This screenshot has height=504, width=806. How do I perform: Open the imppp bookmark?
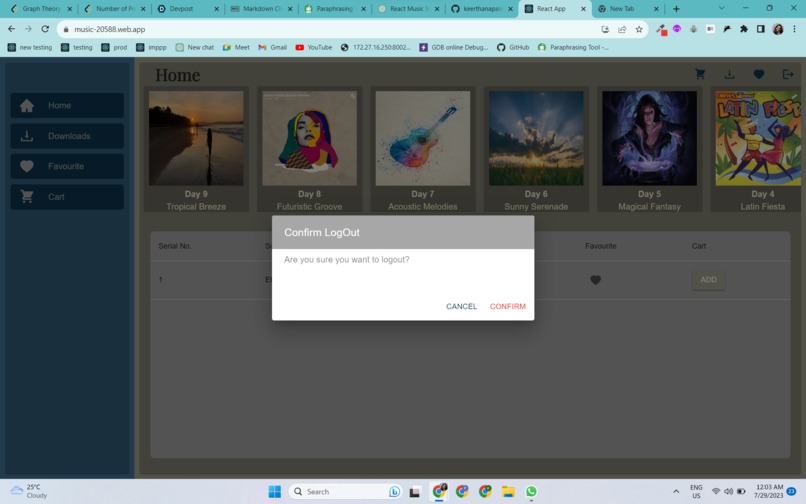151,47
